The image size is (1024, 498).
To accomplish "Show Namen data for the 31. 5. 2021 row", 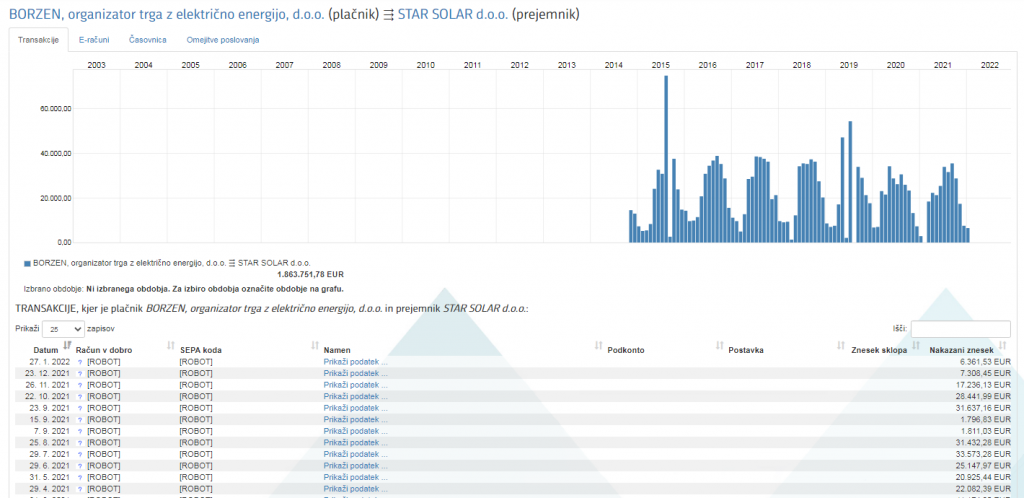I will click(355, 477).
